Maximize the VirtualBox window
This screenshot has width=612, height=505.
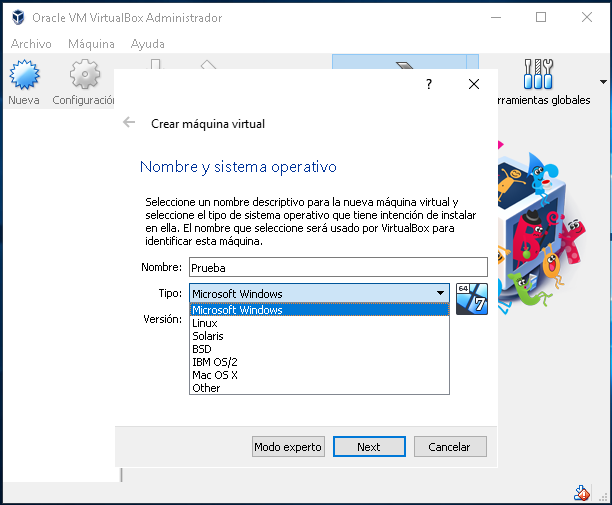(541, 17)
